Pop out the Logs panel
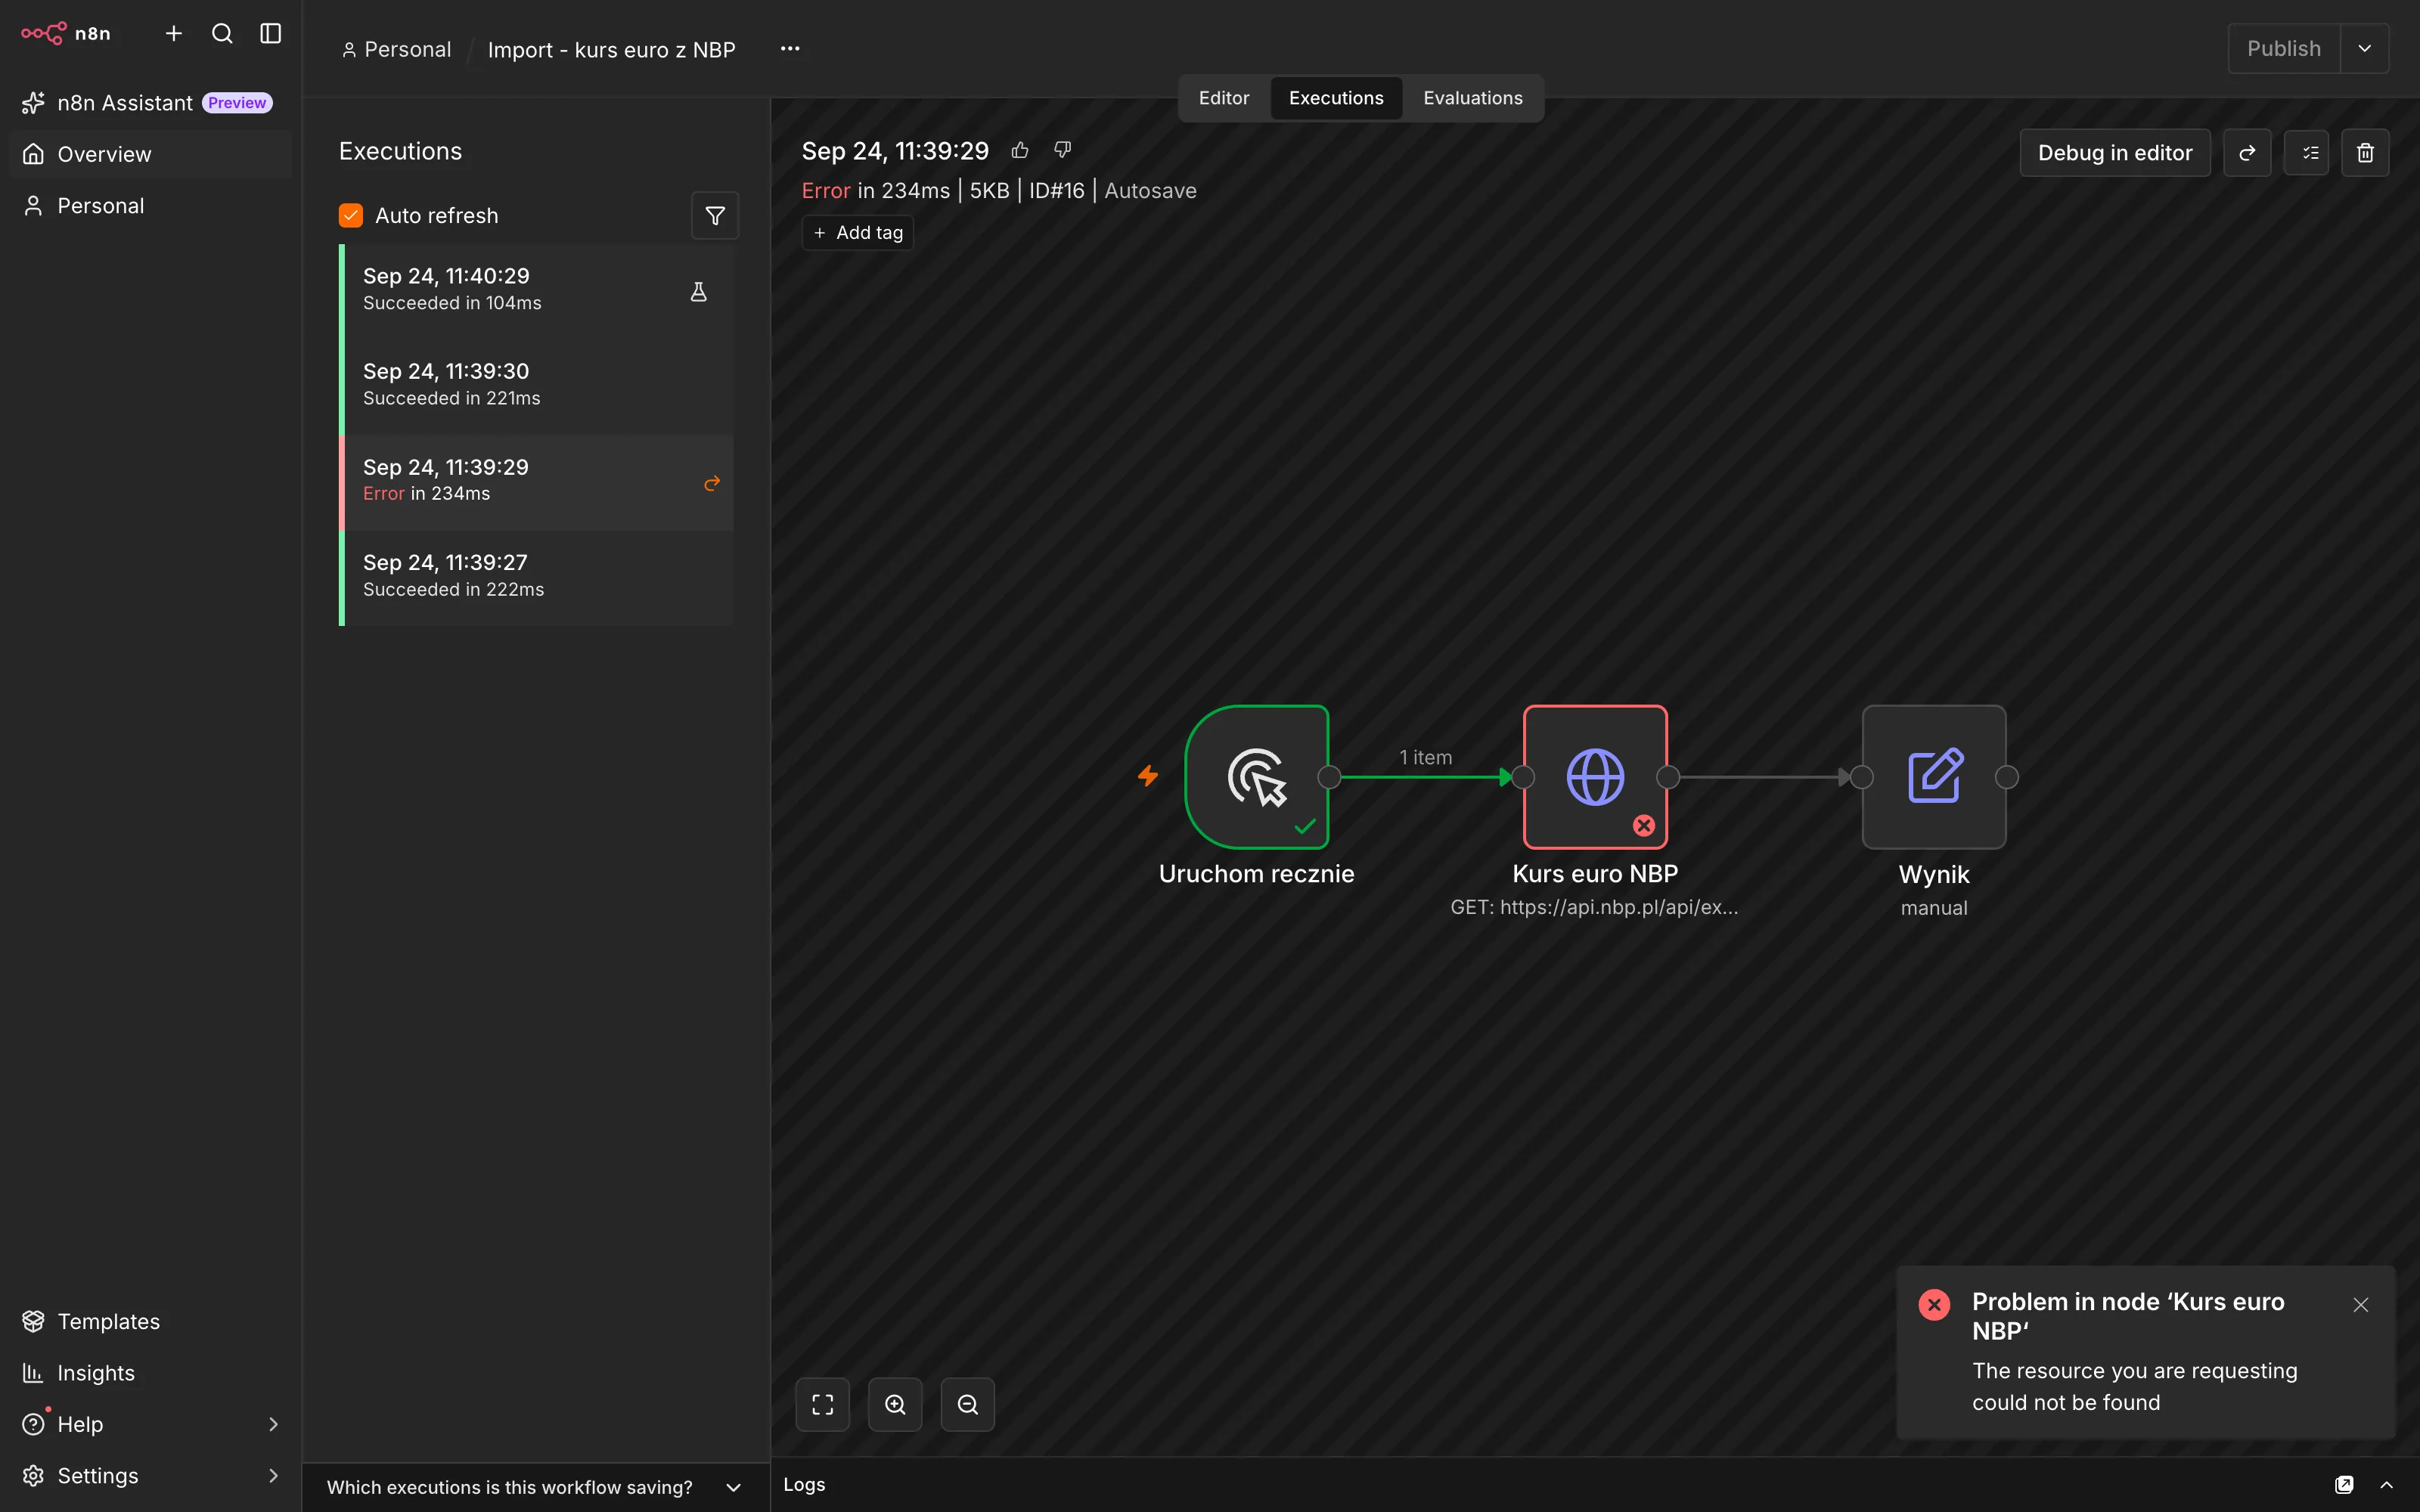 pyautogui.click(x=2344, y=1485)
